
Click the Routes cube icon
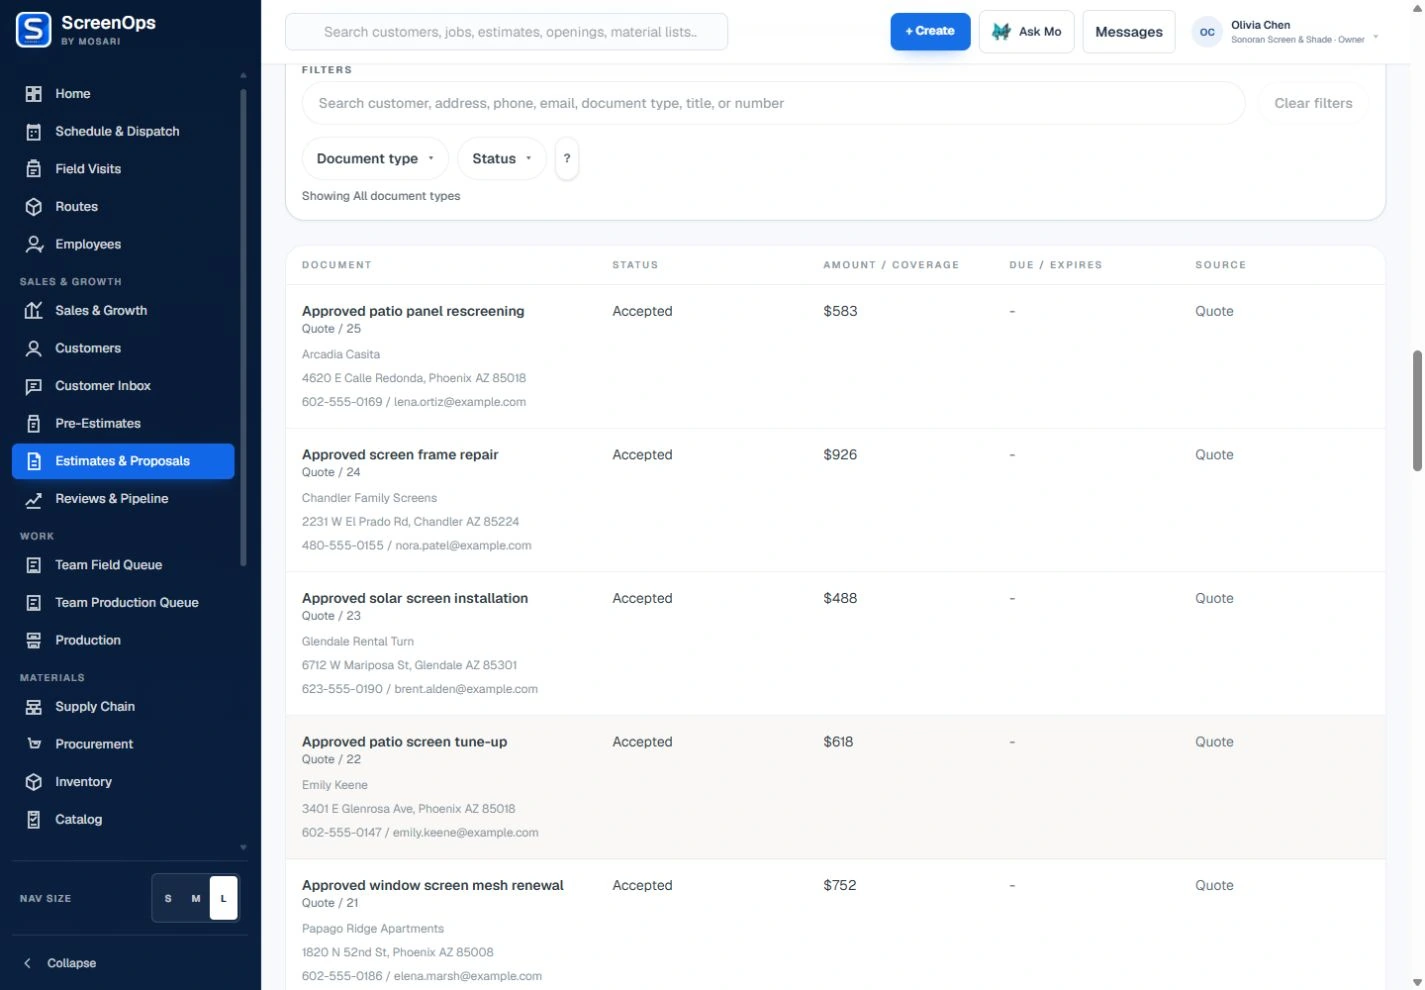click(34, 207)
